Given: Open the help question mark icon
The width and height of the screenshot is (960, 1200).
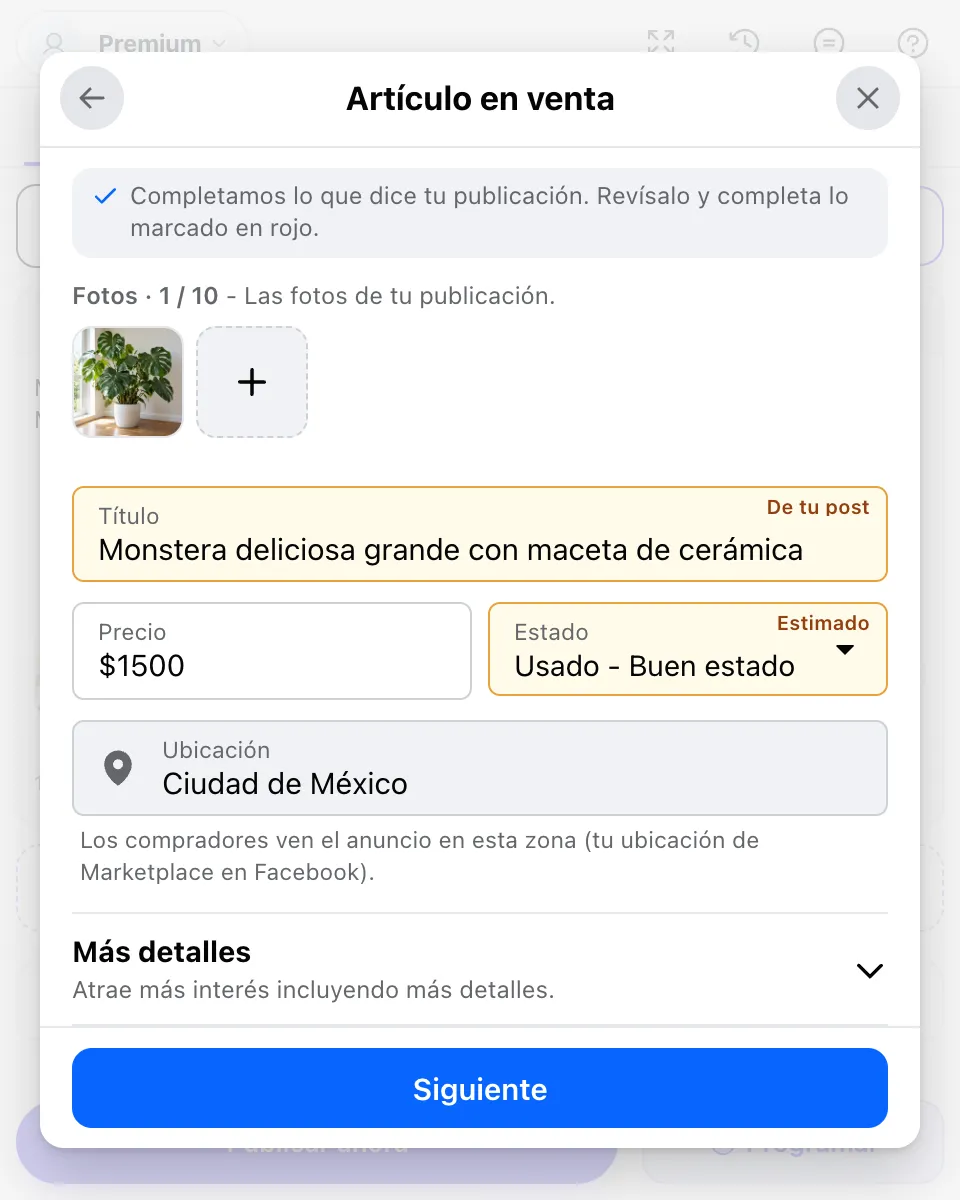Looking at the screenshot, I should point(913,43).
